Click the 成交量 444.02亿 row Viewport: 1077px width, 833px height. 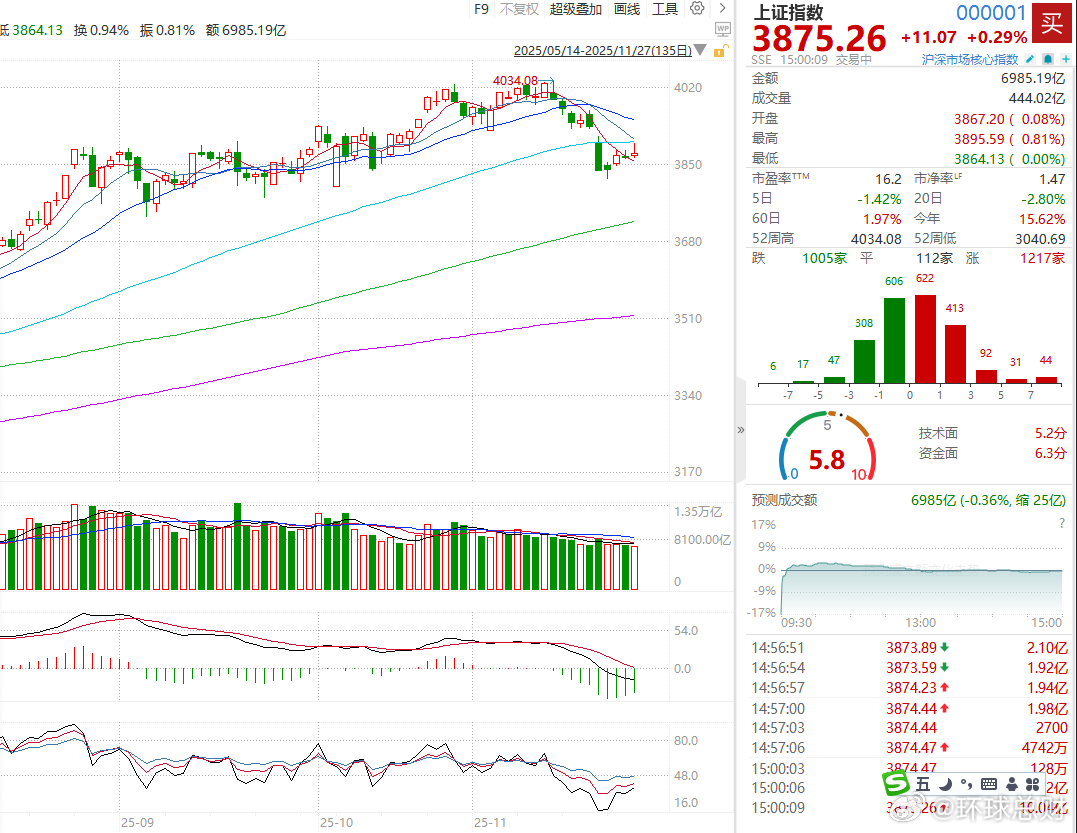coord(908,98)
